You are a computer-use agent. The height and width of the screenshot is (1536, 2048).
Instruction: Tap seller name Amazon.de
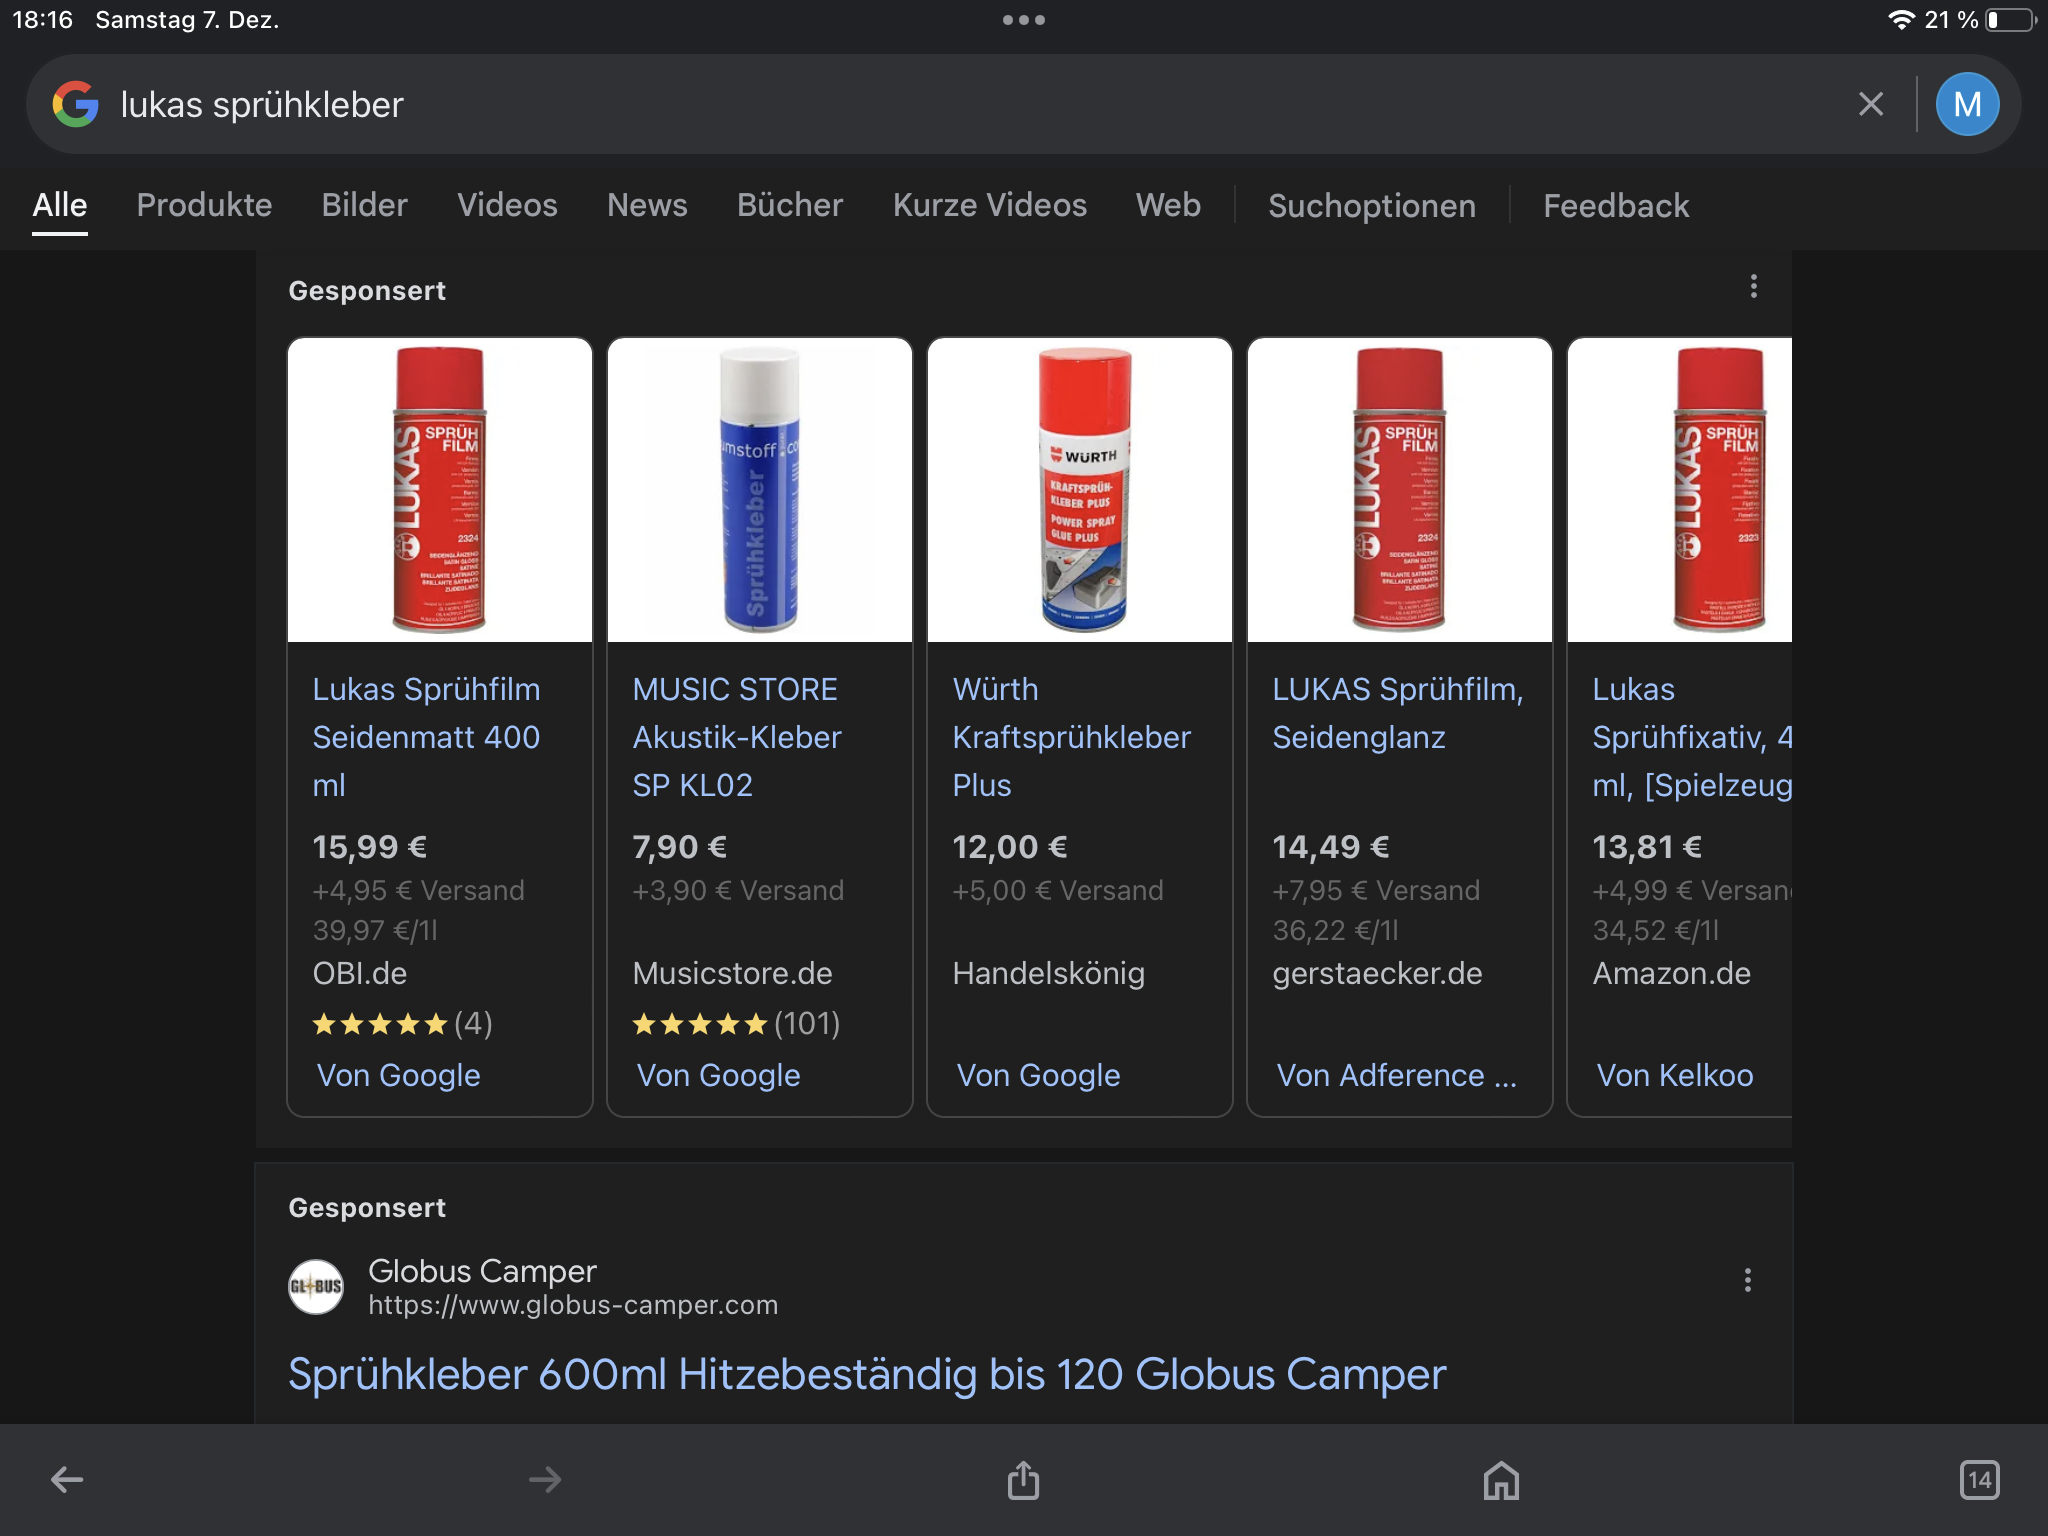[1671, 973]
